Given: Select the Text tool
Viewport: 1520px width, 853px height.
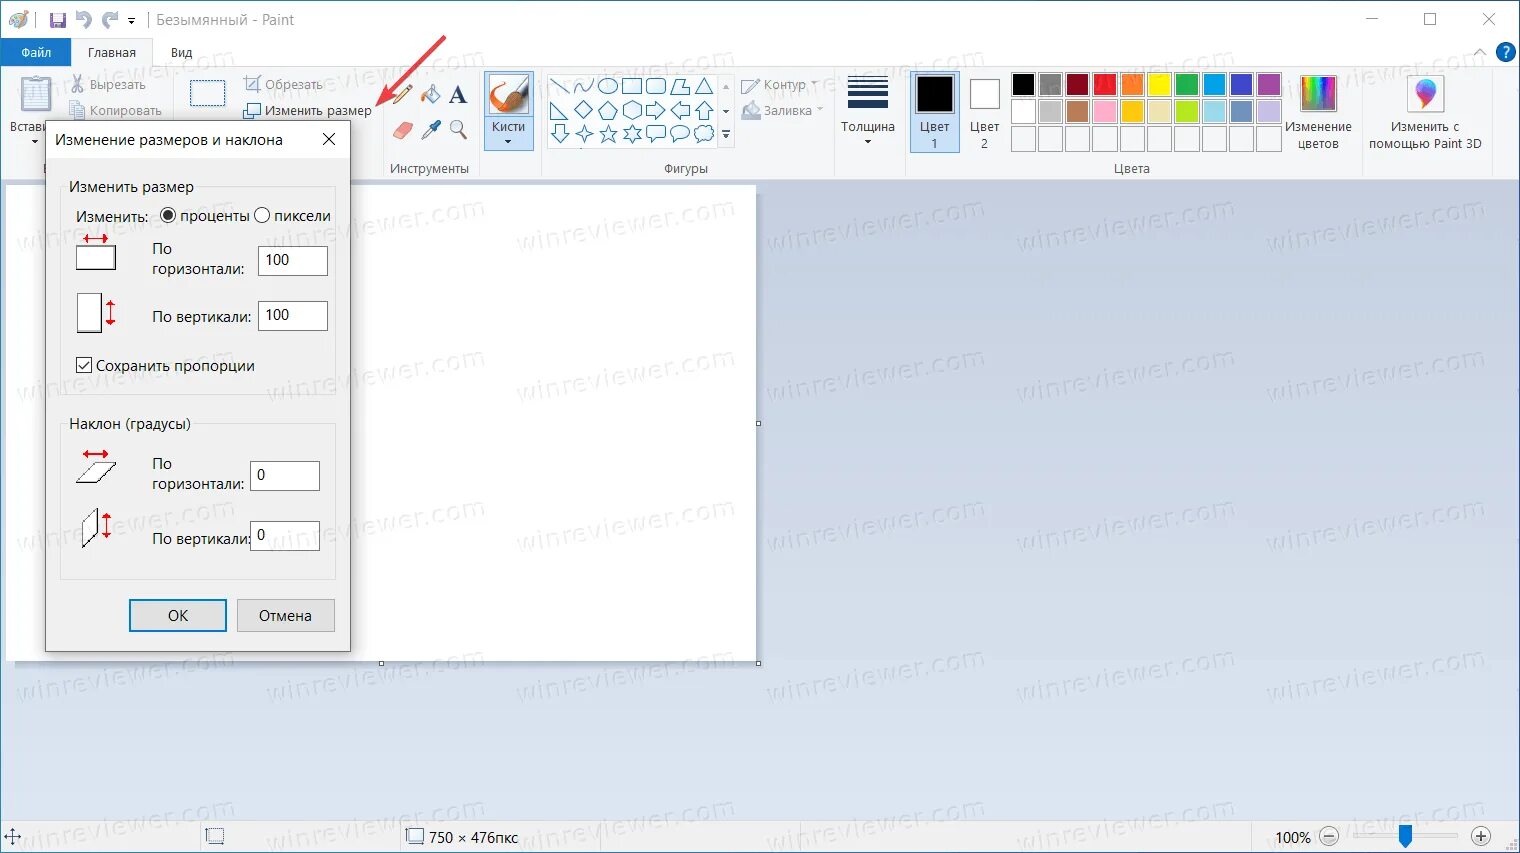Looking at the screenshot, I should [458, 95].
